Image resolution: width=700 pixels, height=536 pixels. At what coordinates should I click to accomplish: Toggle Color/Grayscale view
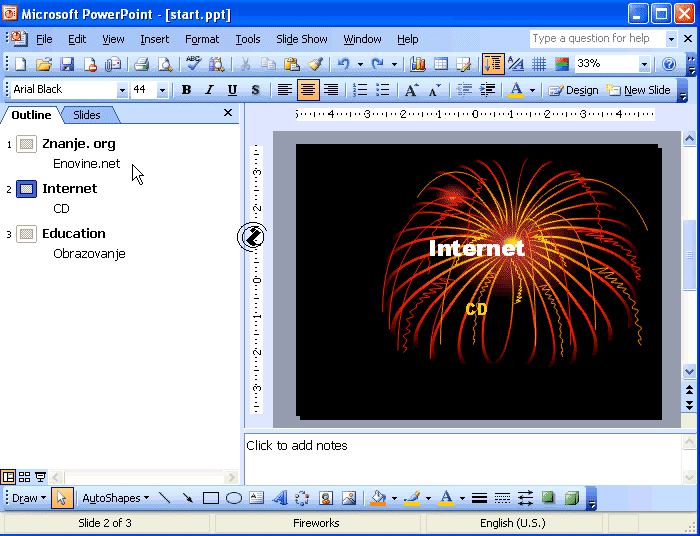[562, 64]
